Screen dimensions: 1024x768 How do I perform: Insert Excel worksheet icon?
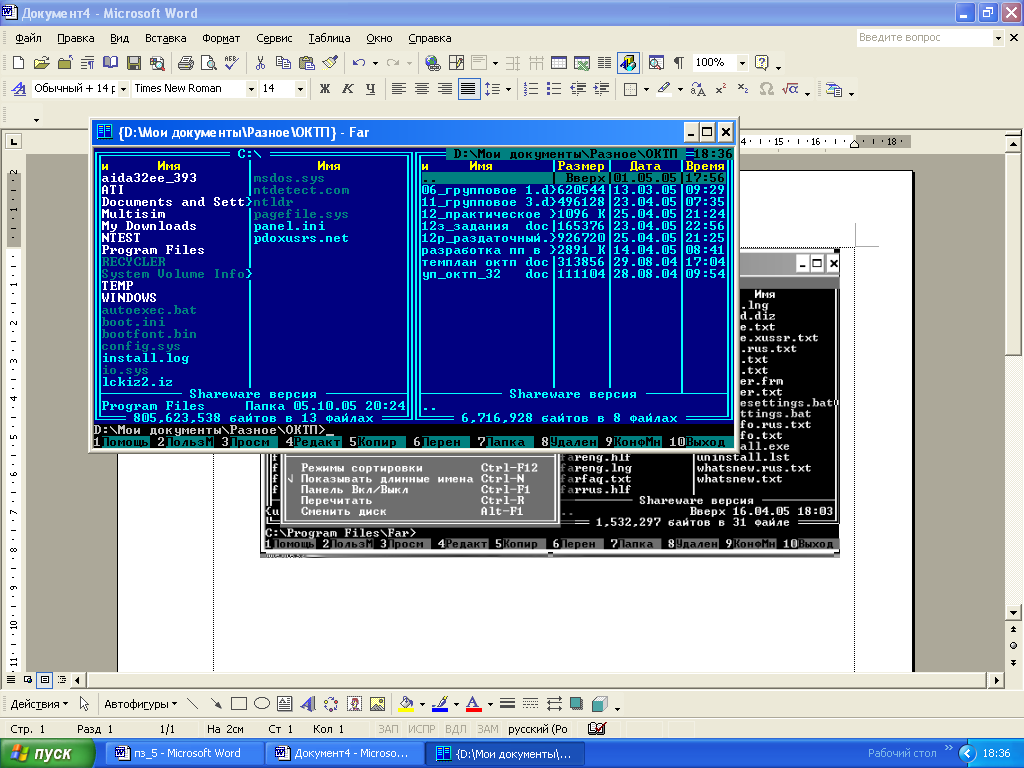[582, 63]
